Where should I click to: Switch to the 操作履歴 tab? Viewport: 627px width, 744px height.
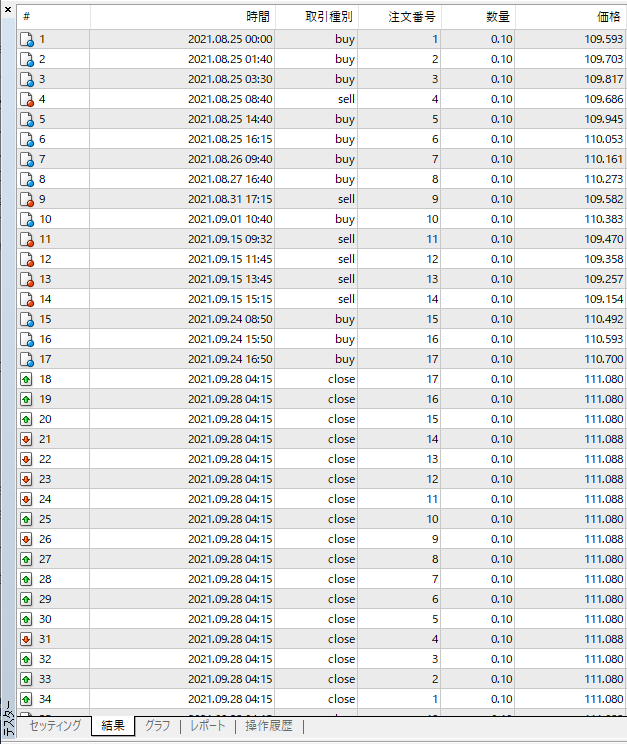point(268,726)
